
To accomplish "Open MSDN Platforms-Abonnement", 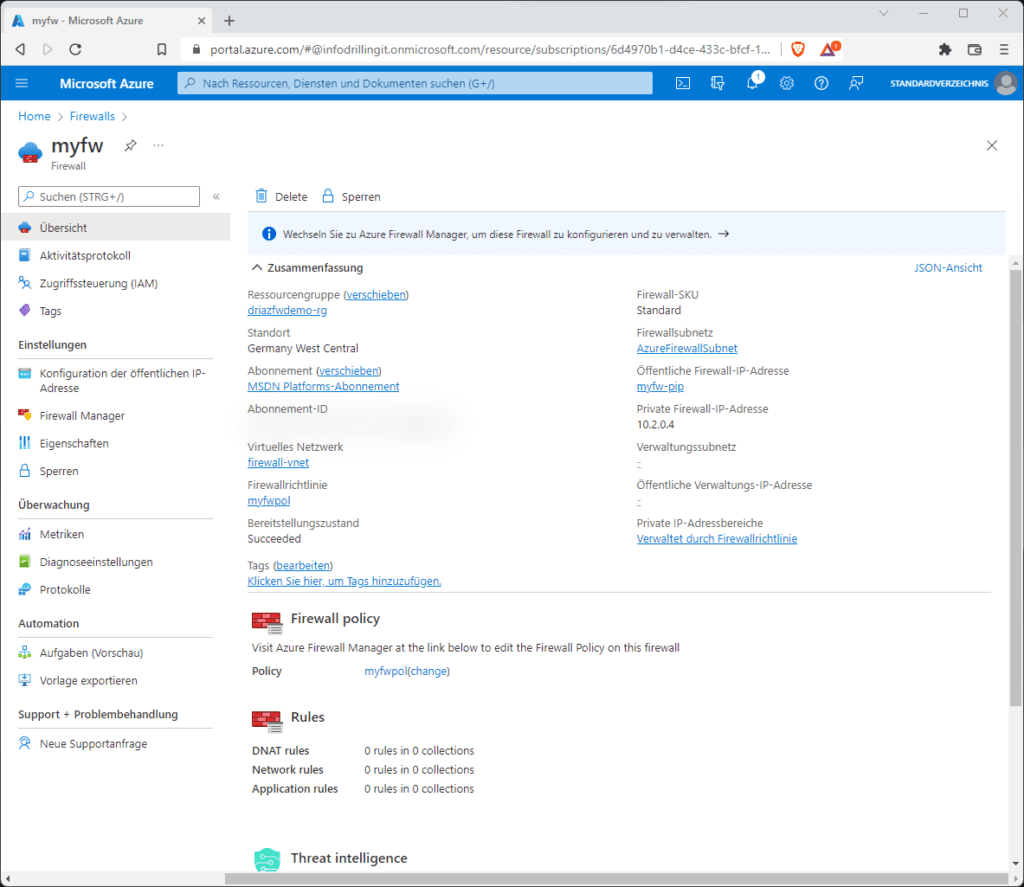I will click(323, 386).
